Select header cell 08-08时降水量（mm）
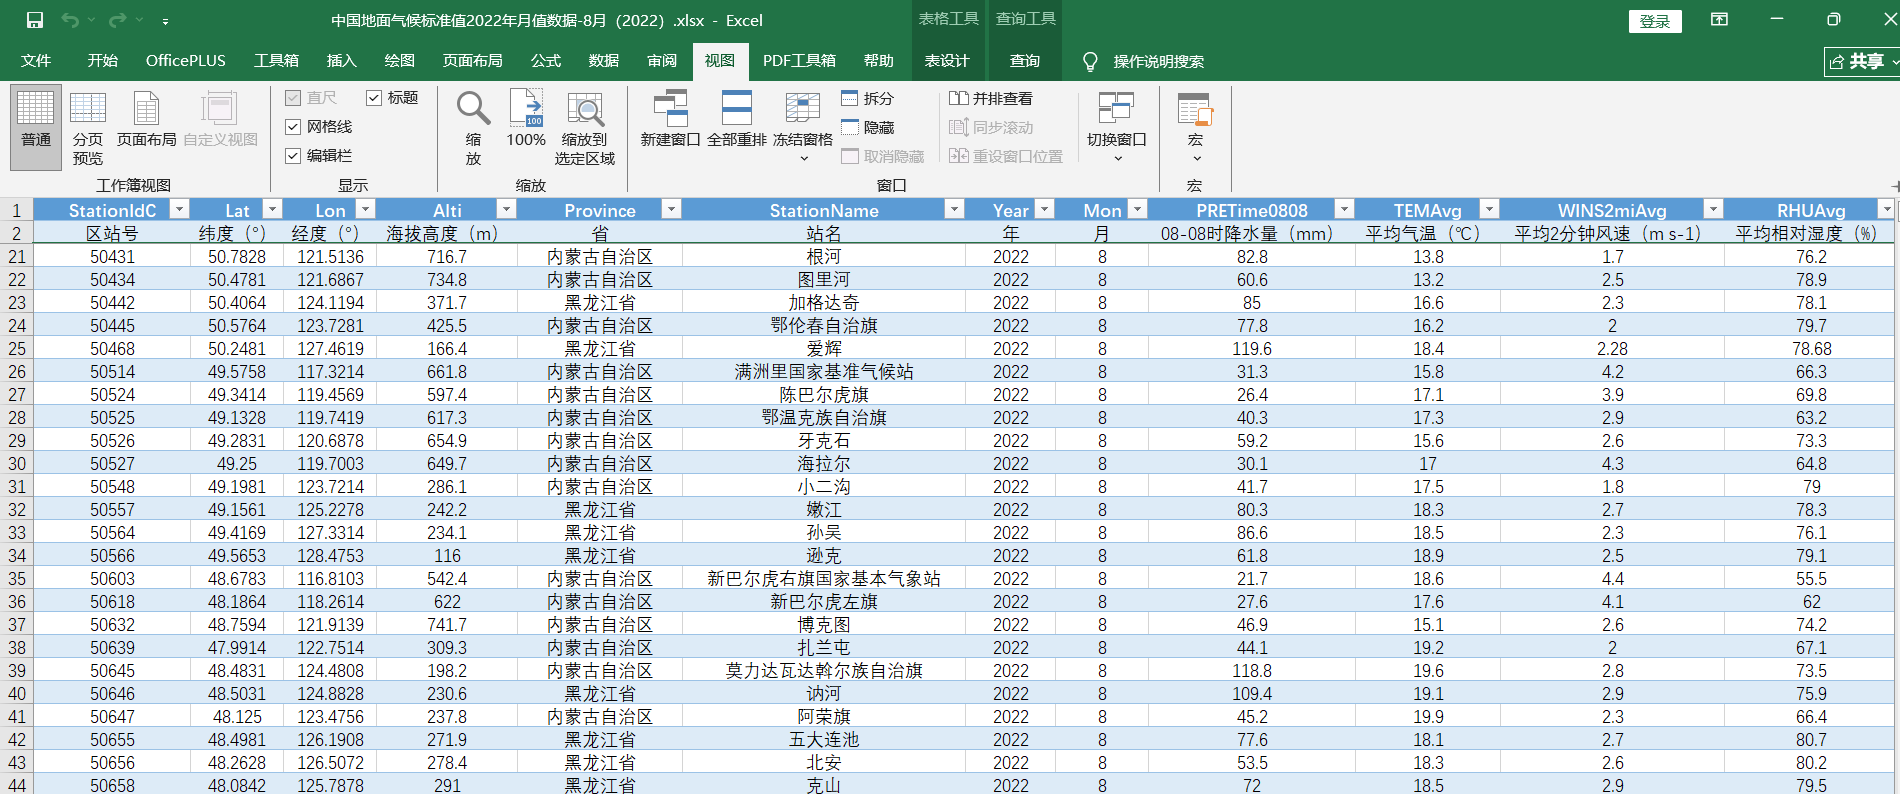 tap(1252, 233)
